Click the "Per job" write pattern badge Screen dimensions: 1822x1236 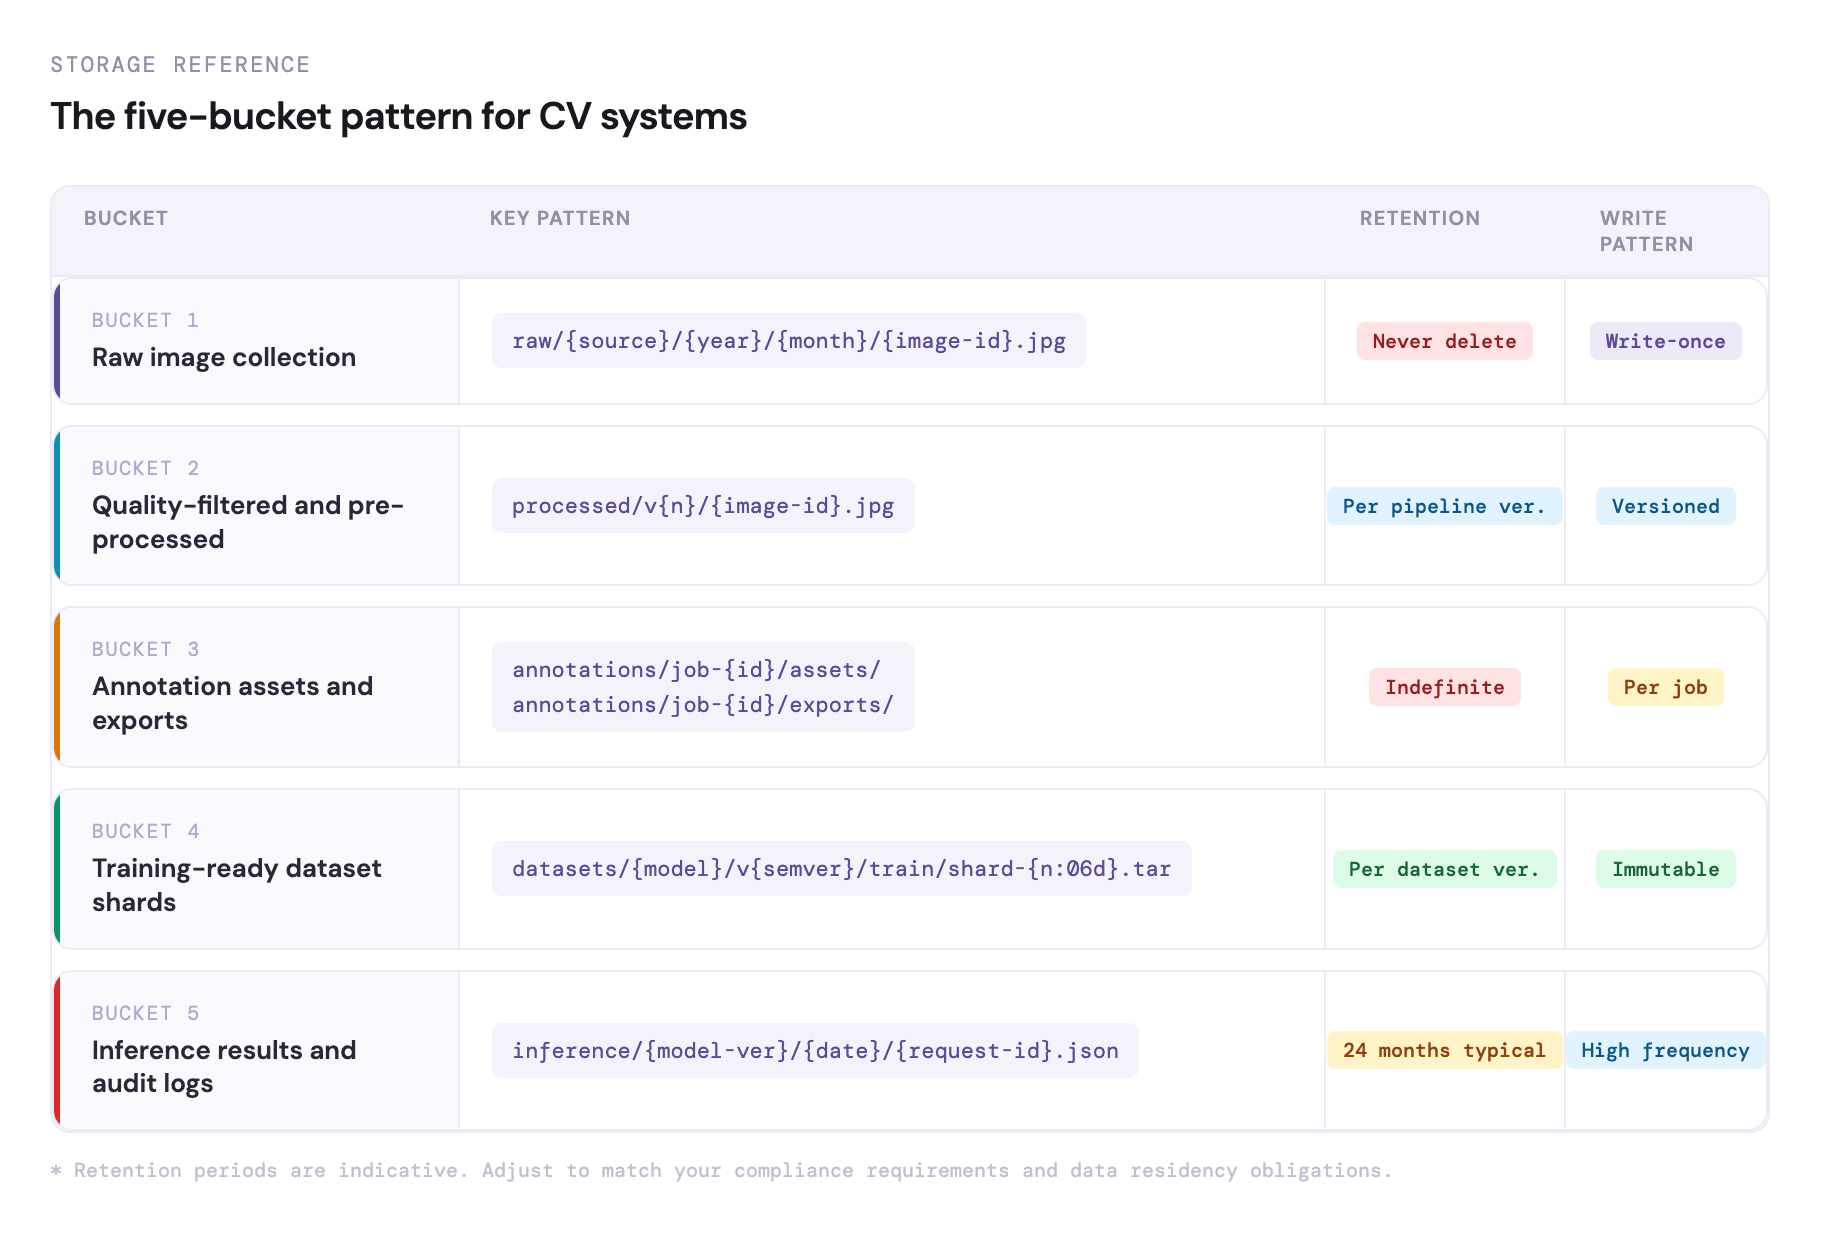click(1665, 688)
